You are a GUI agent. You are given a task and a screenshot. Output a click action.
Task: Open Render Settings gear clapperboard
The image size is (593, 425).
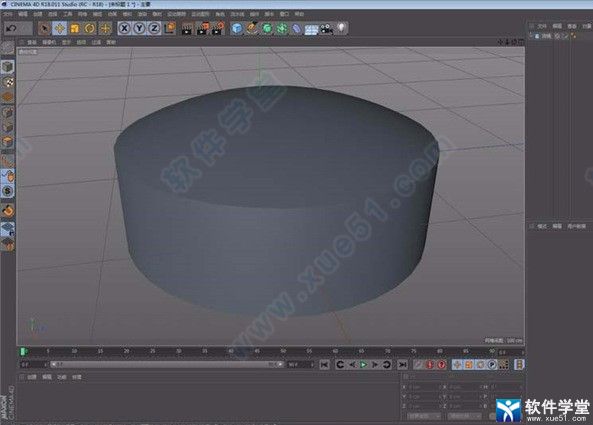pyautogui.click(x=217, y=28)
